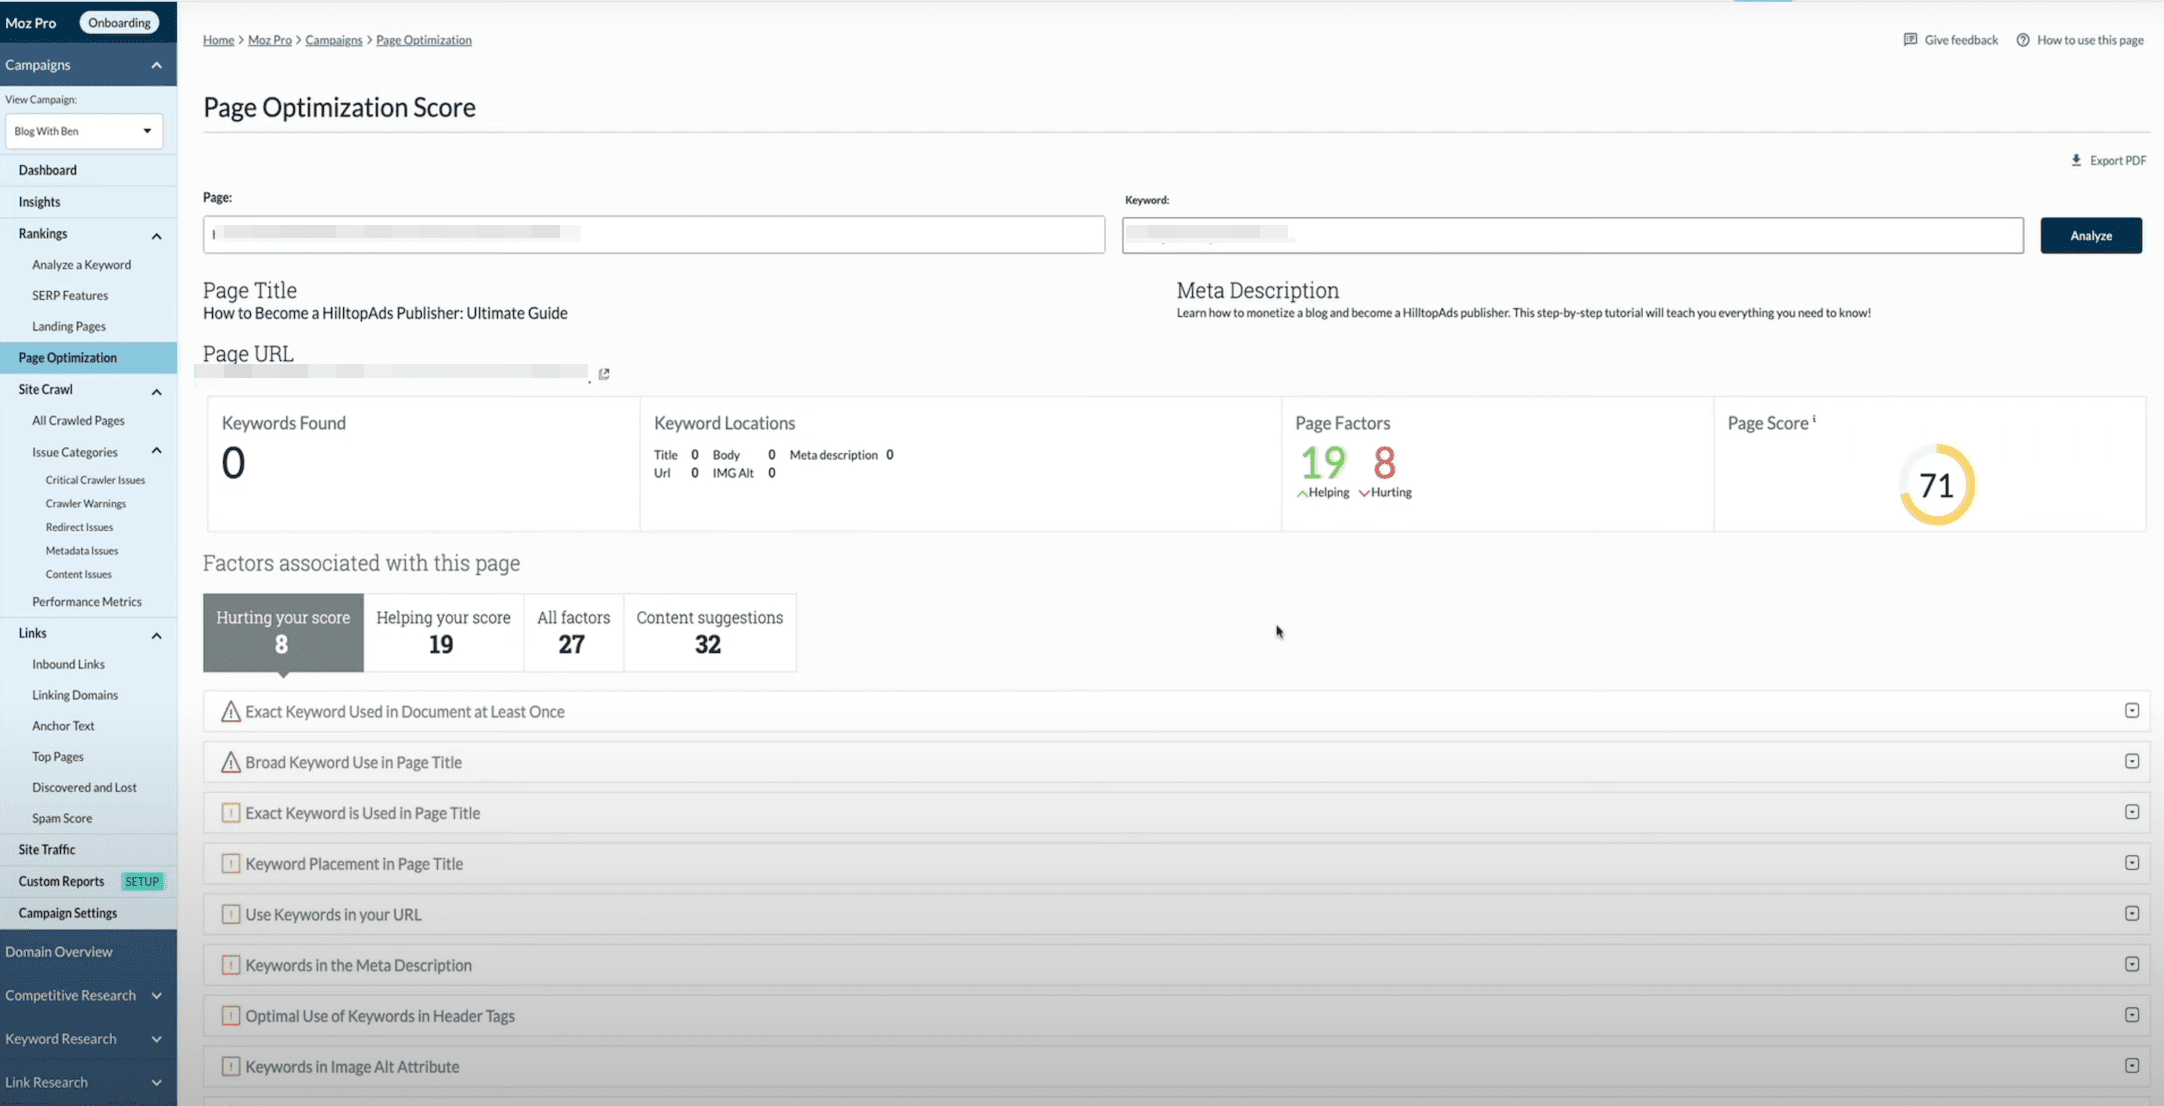Click the warning triangle beside Broad Keyword Use in Page Title
The image size is (2164, 1106).
231,762
